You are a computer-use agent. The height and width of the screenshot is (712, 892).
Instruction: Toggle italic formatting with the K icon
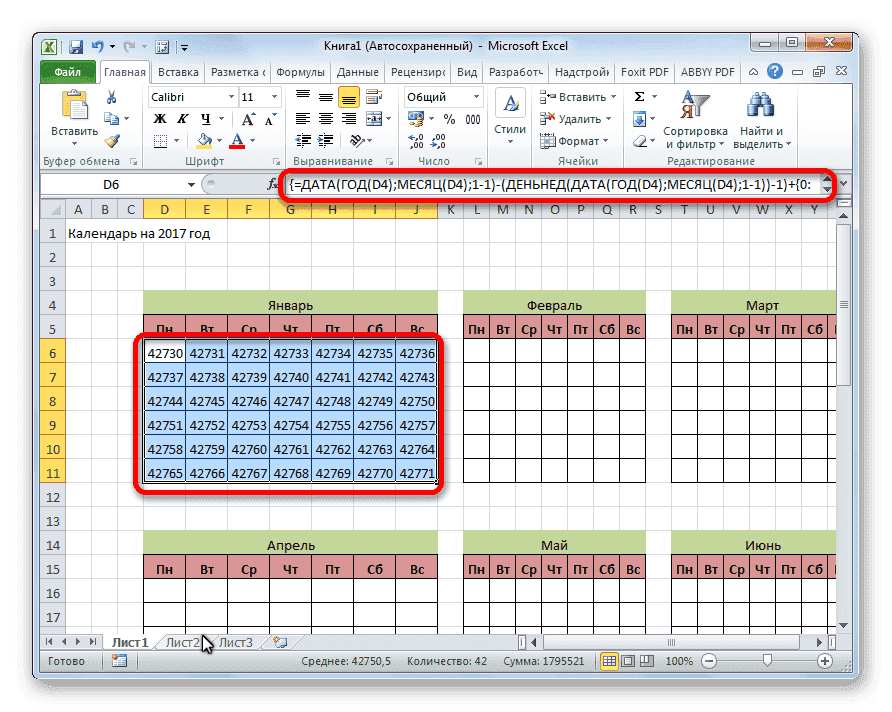pyautogui.click(x=183, y=119)
